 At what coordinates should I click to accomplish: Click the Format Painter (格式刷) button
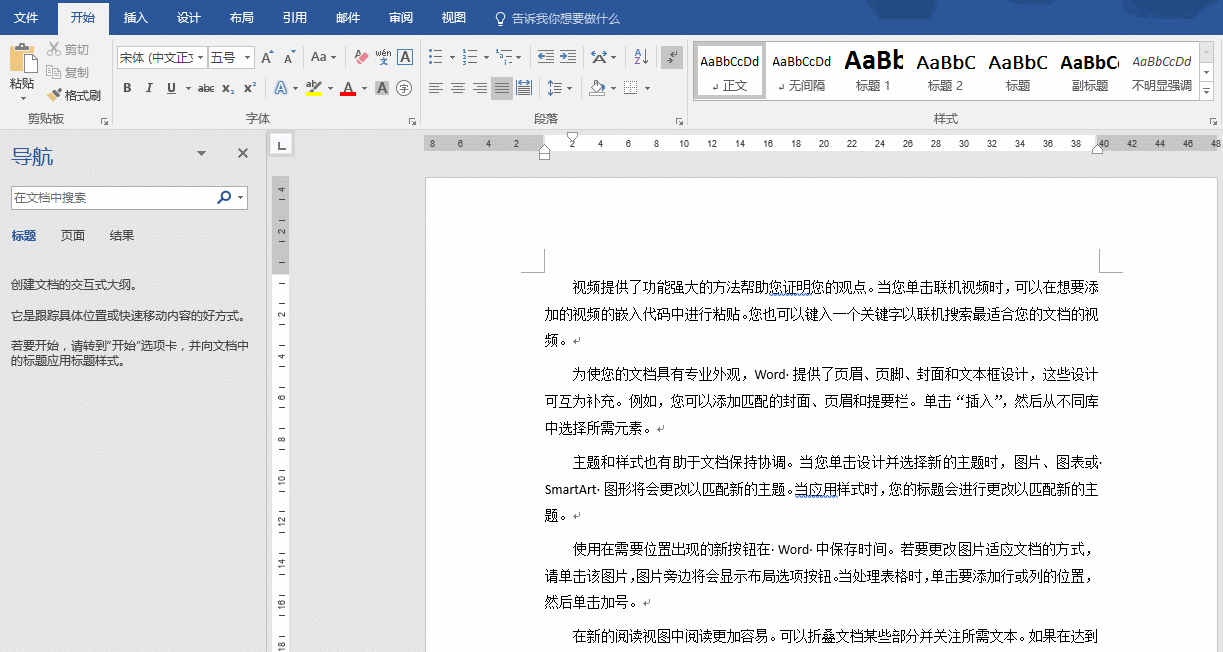74,95
